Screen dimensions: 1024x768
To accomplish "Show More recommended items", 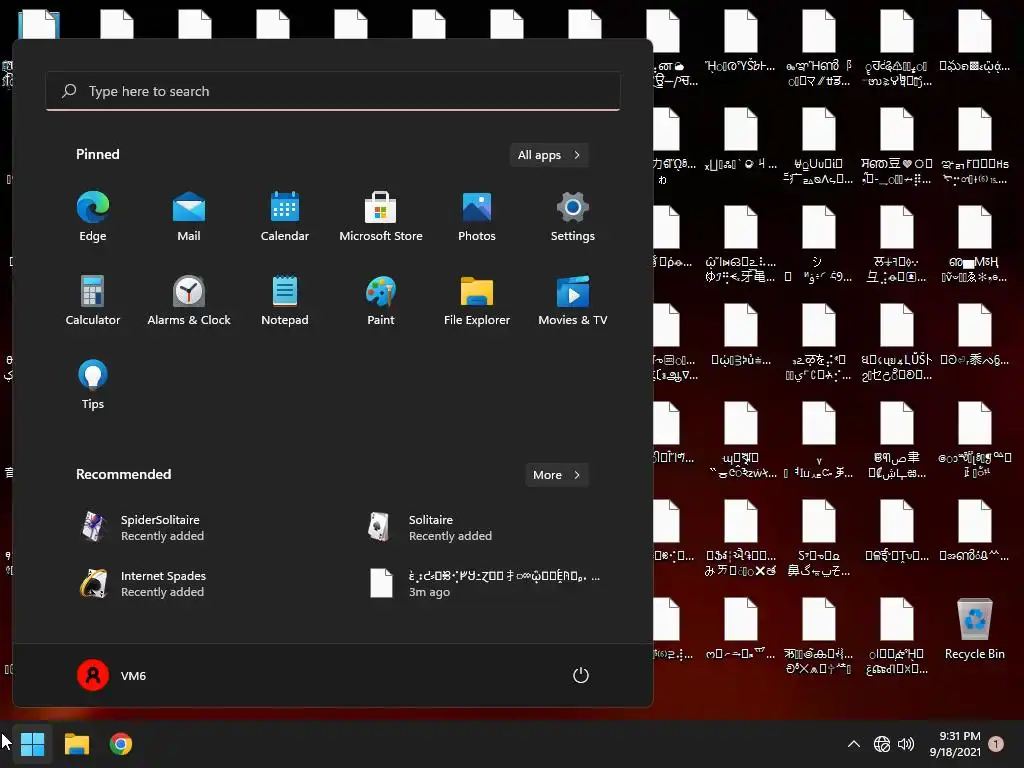I will point(556,475).
